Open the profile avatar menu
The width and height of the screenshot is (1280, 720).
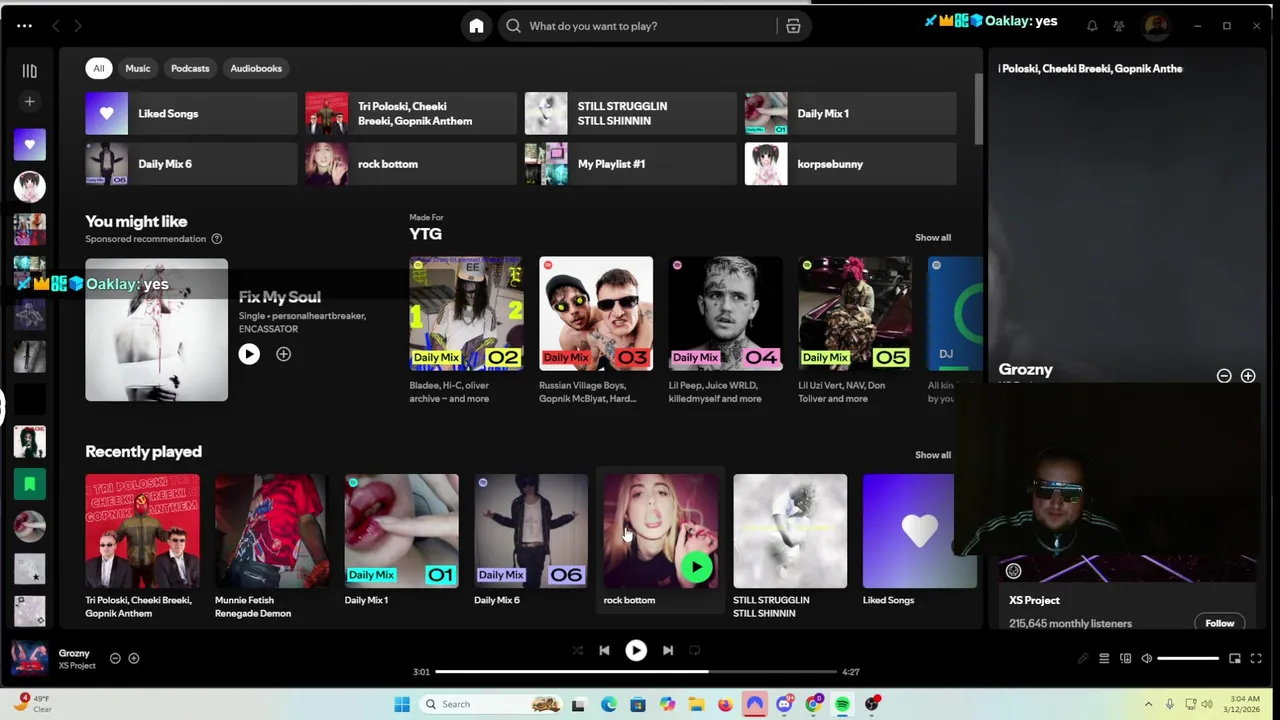coord(1156,26)
